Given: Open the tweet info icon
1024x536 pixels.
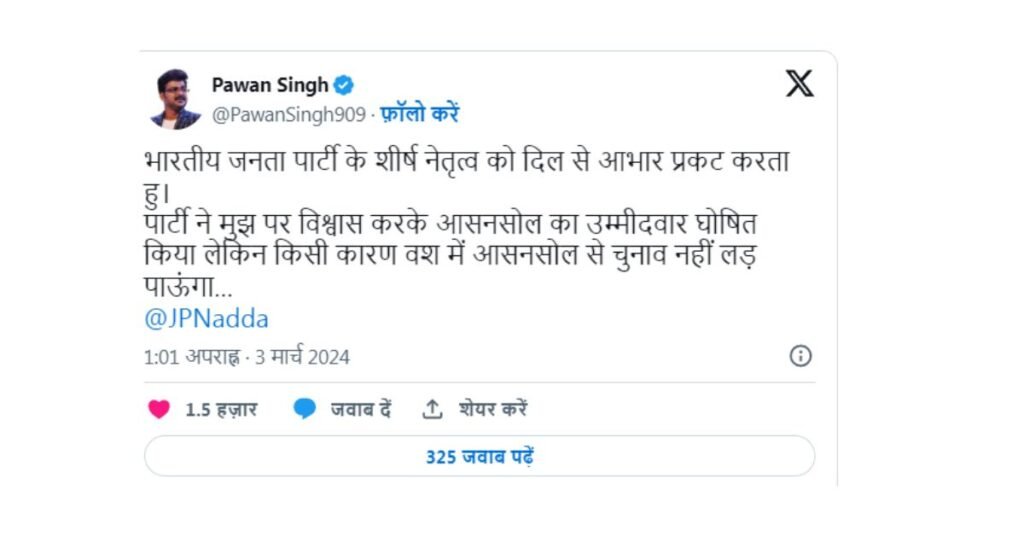Looking at the screenshot, I should tap(800, 356).
